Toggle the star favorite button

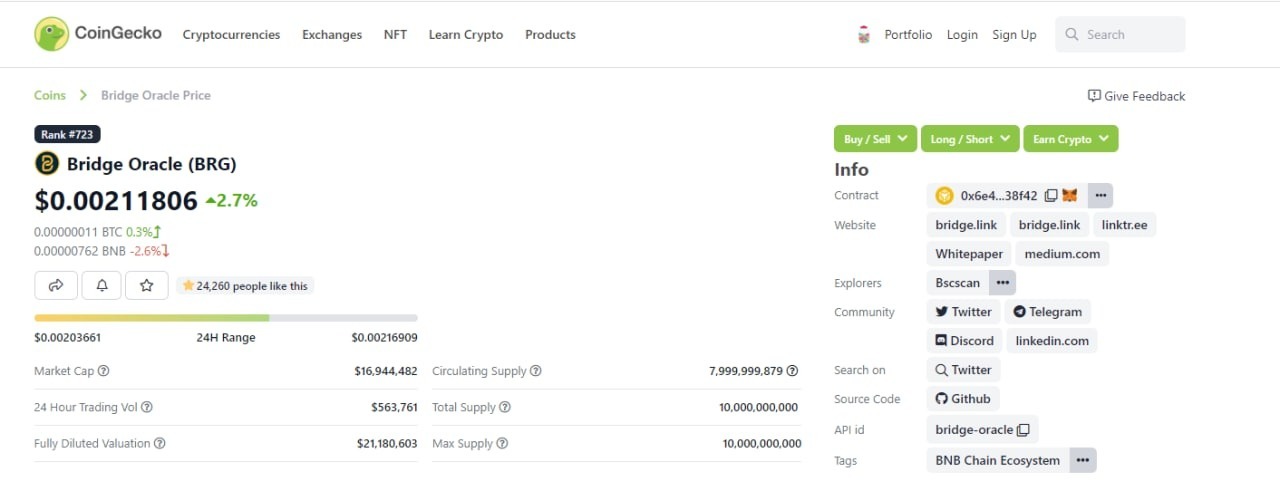(x=147, y=286)
